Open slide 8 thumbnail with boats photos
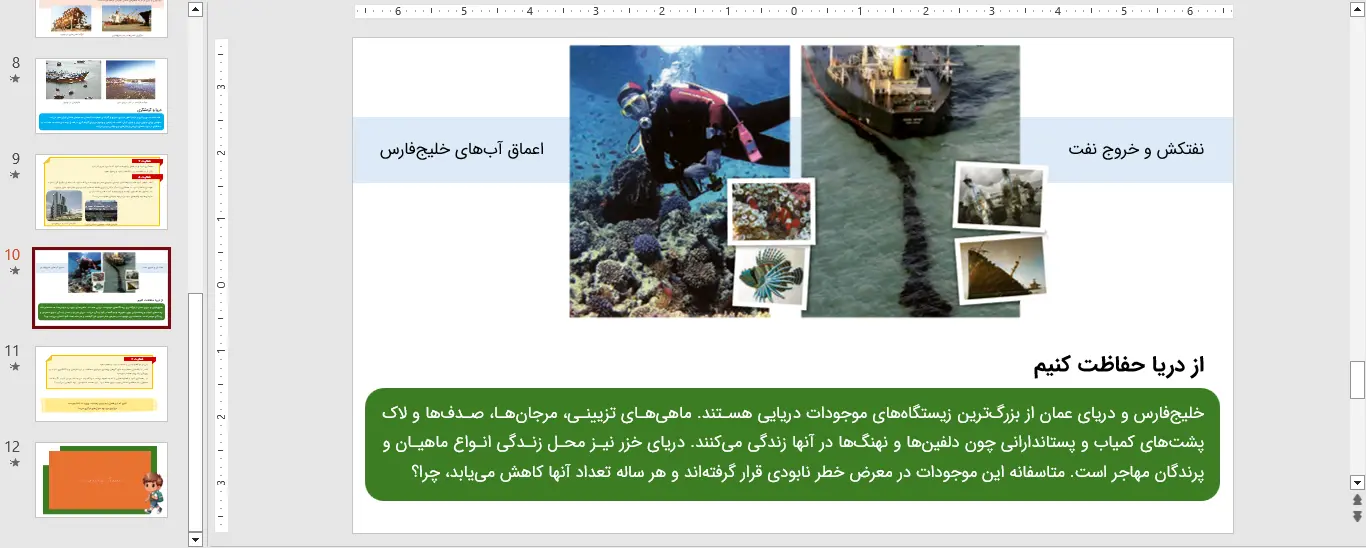This screenshot has width=1366, height=548. [x=101, y=95]
